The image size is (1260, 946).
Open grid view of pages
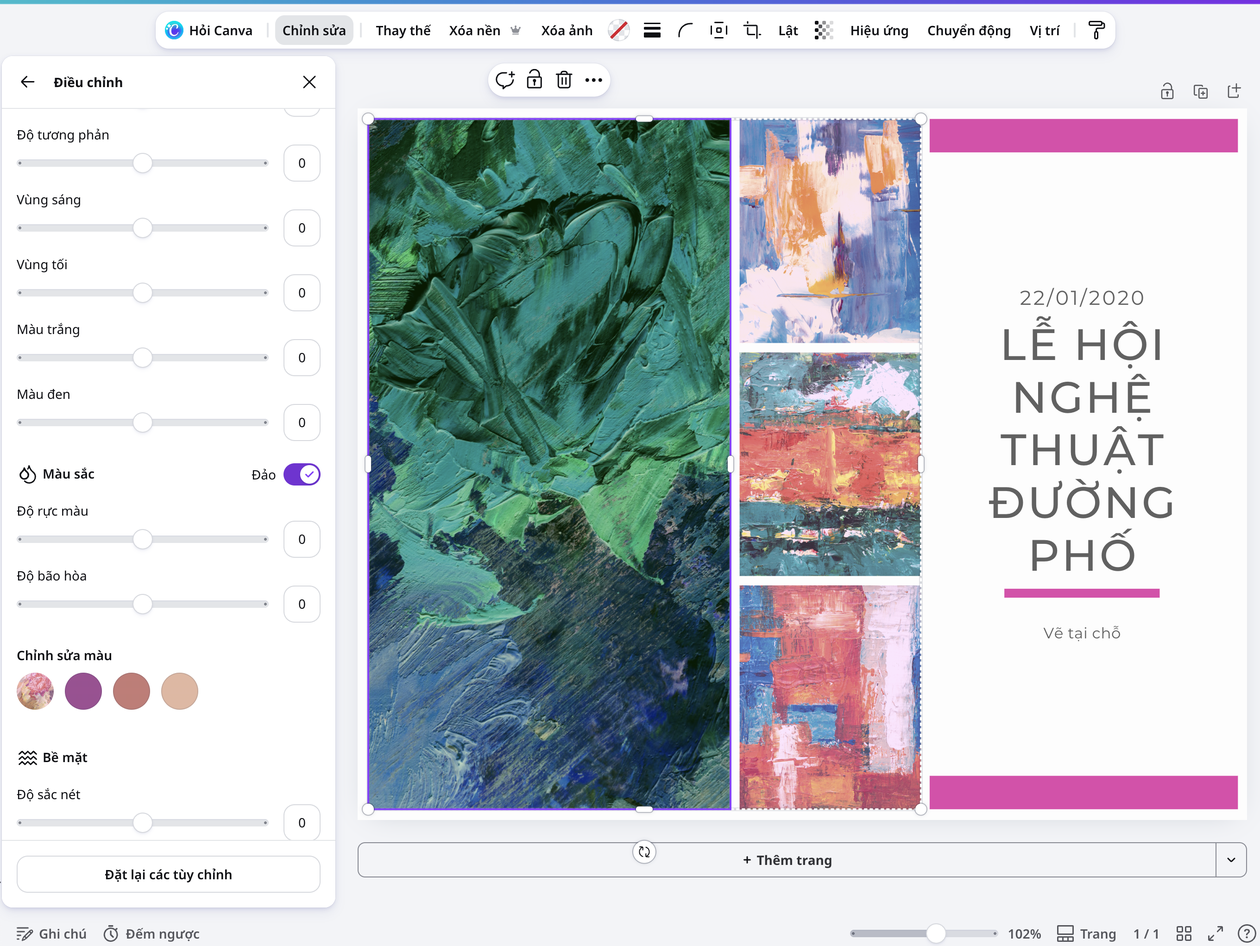[x=1184, y=934]
